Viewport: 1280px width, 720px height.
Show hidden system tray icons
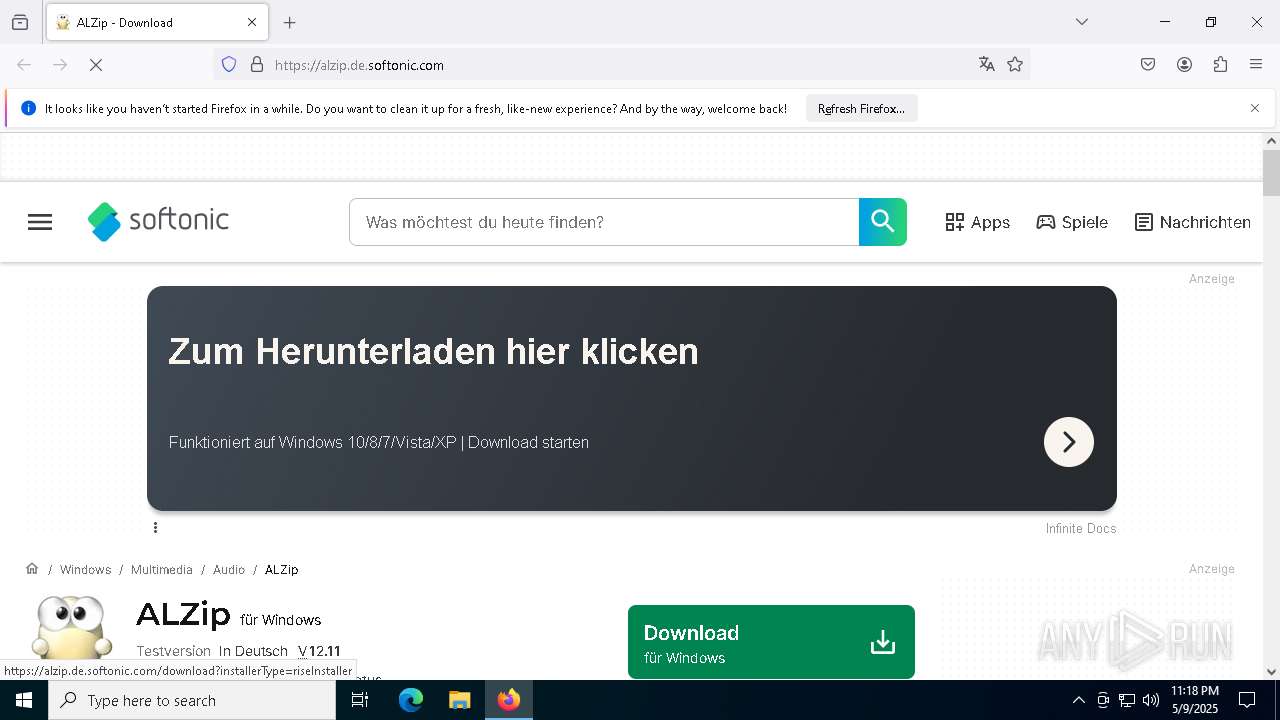pyautogui.click(x=1078, y=700)
